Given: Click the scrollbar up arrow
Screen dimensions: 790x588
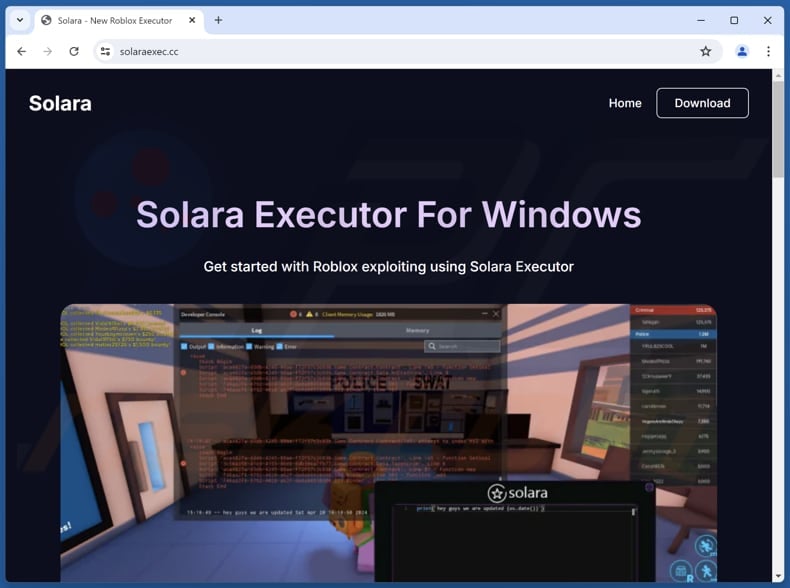Looking at the screenshot, I should click(x=778, y=76).
